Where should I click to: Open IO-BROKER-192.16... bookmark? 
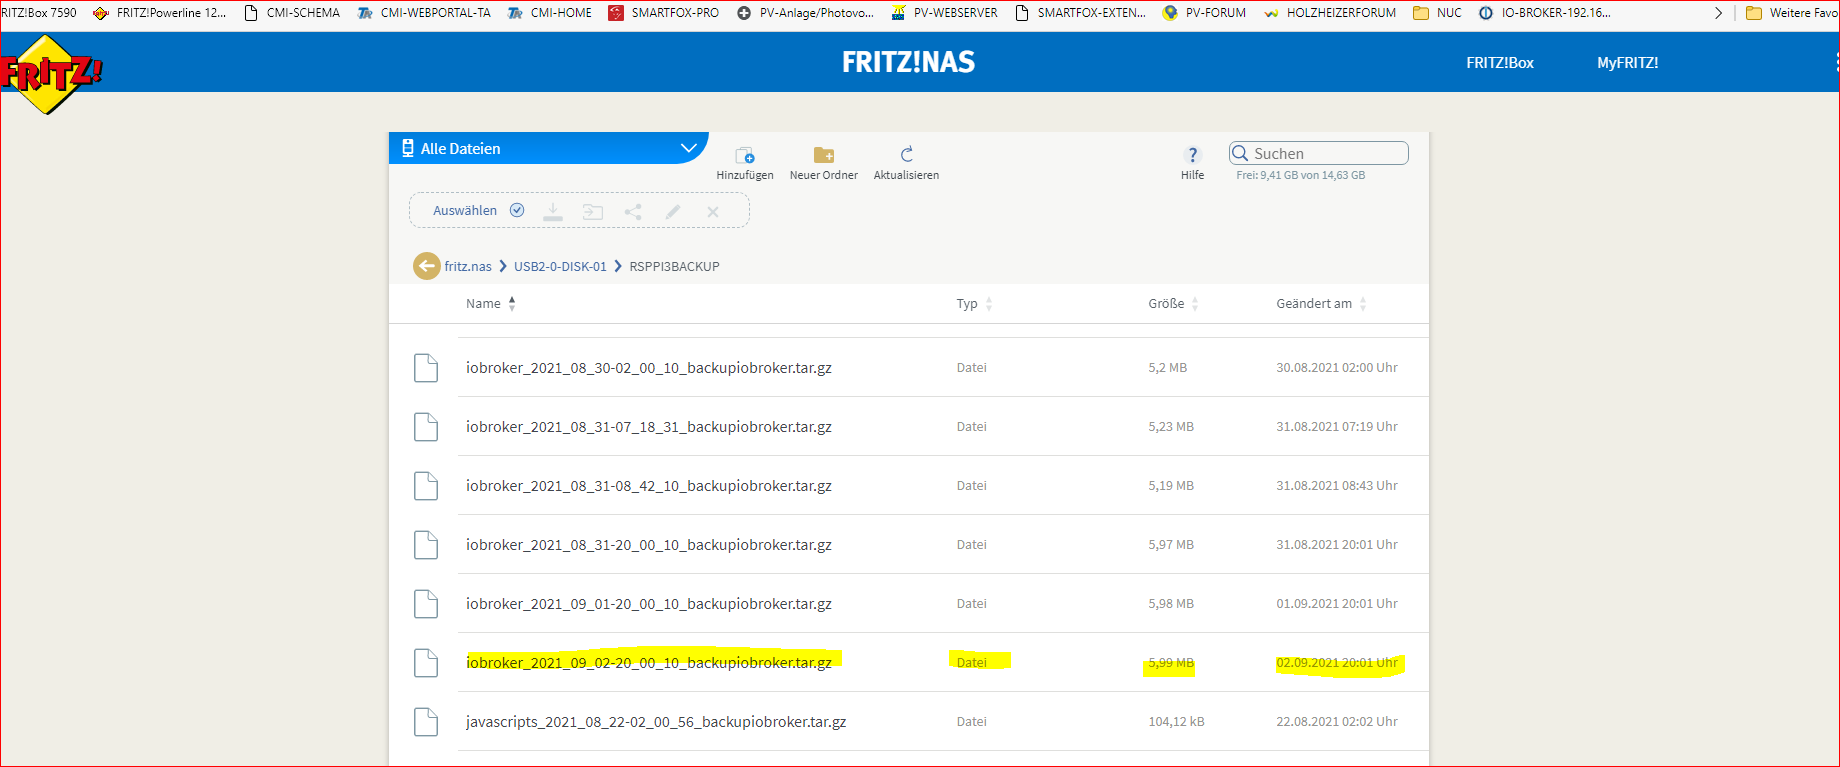(1545, 13)
